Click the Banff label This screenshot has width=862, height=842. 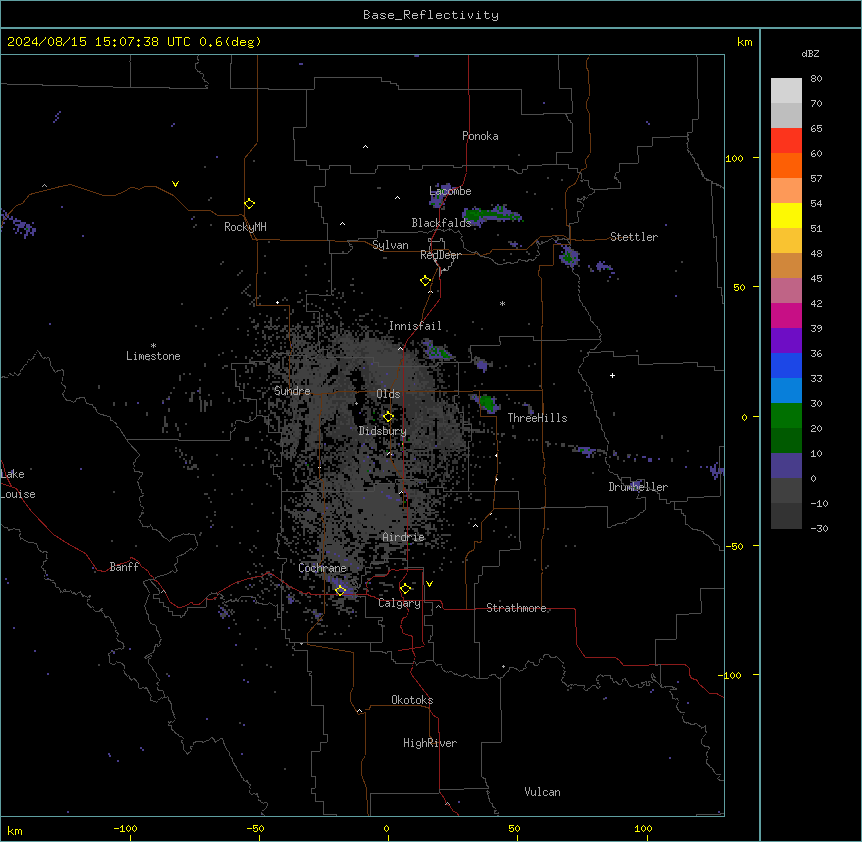click(x=124, y=567)
